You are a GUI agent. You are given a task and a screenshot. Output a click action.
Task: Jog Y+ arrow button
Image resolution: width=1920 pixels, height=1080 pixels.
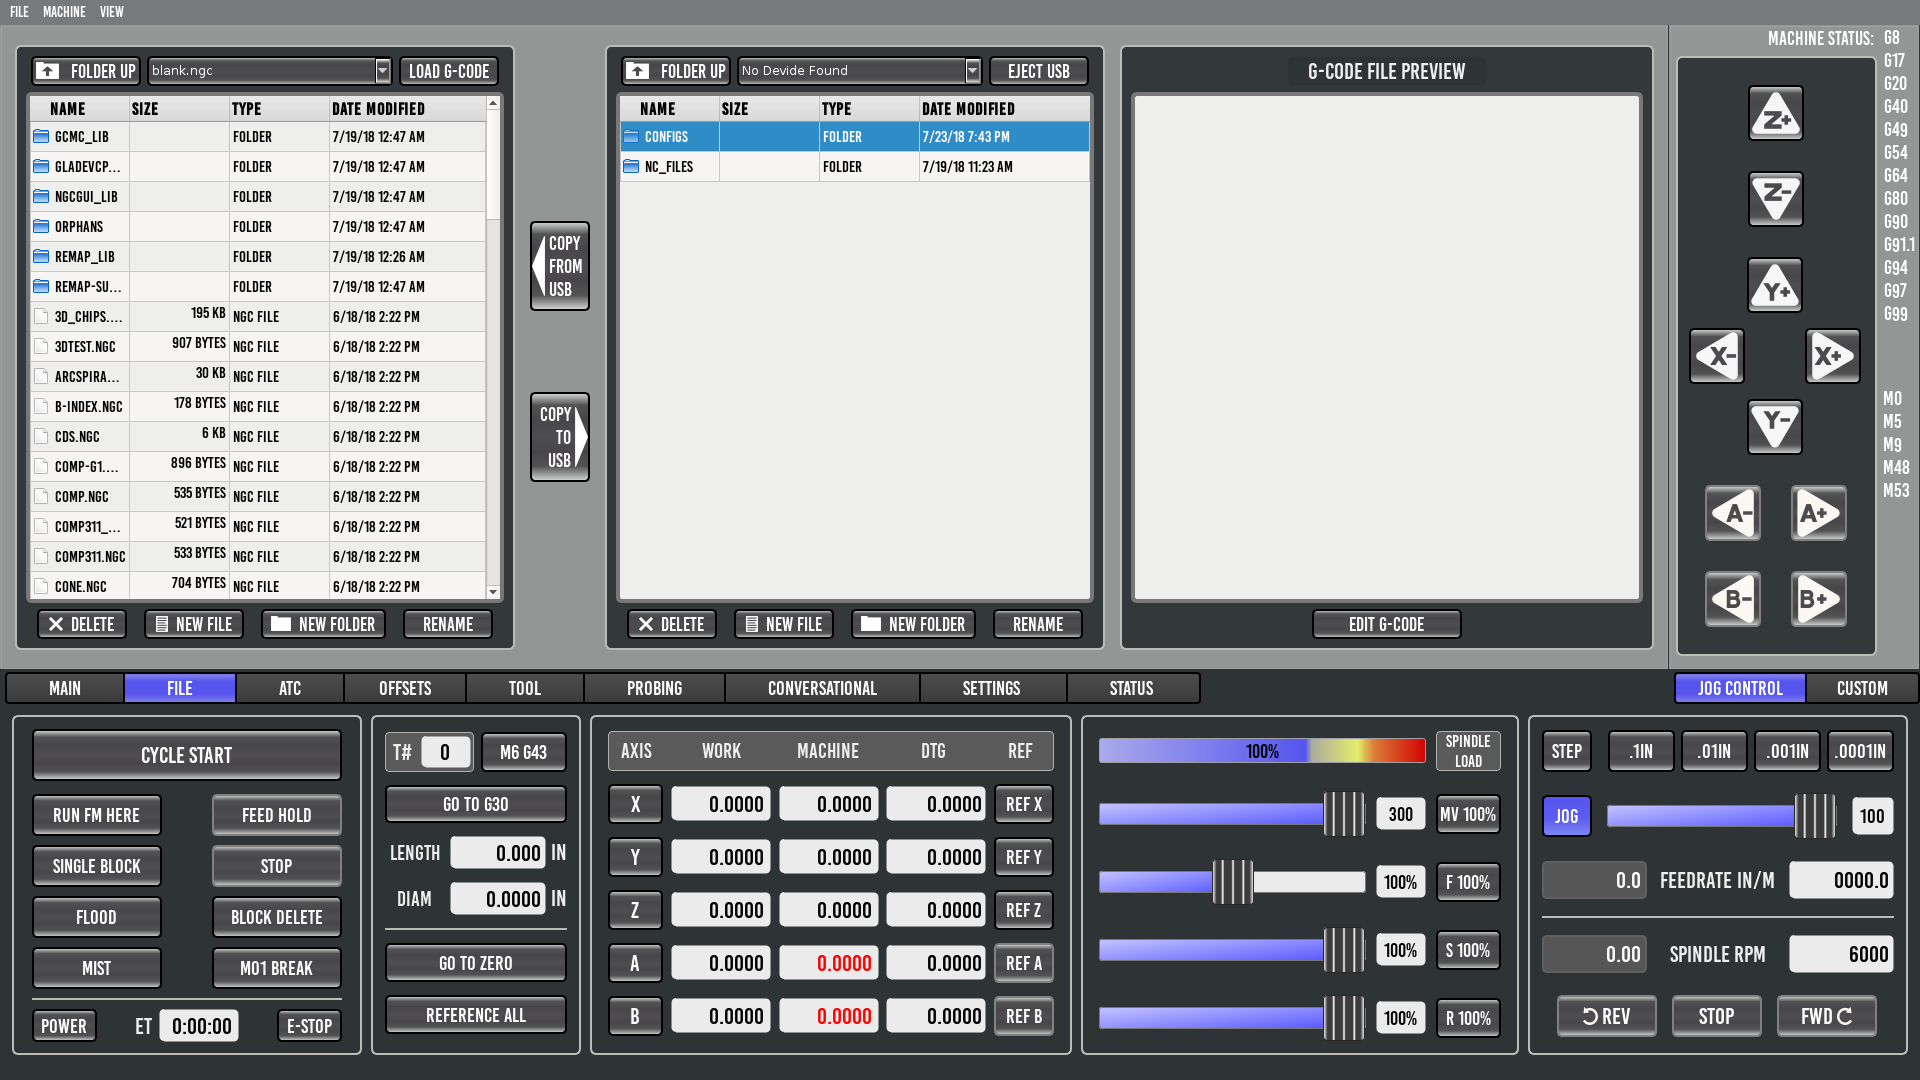pos(1775,286)
